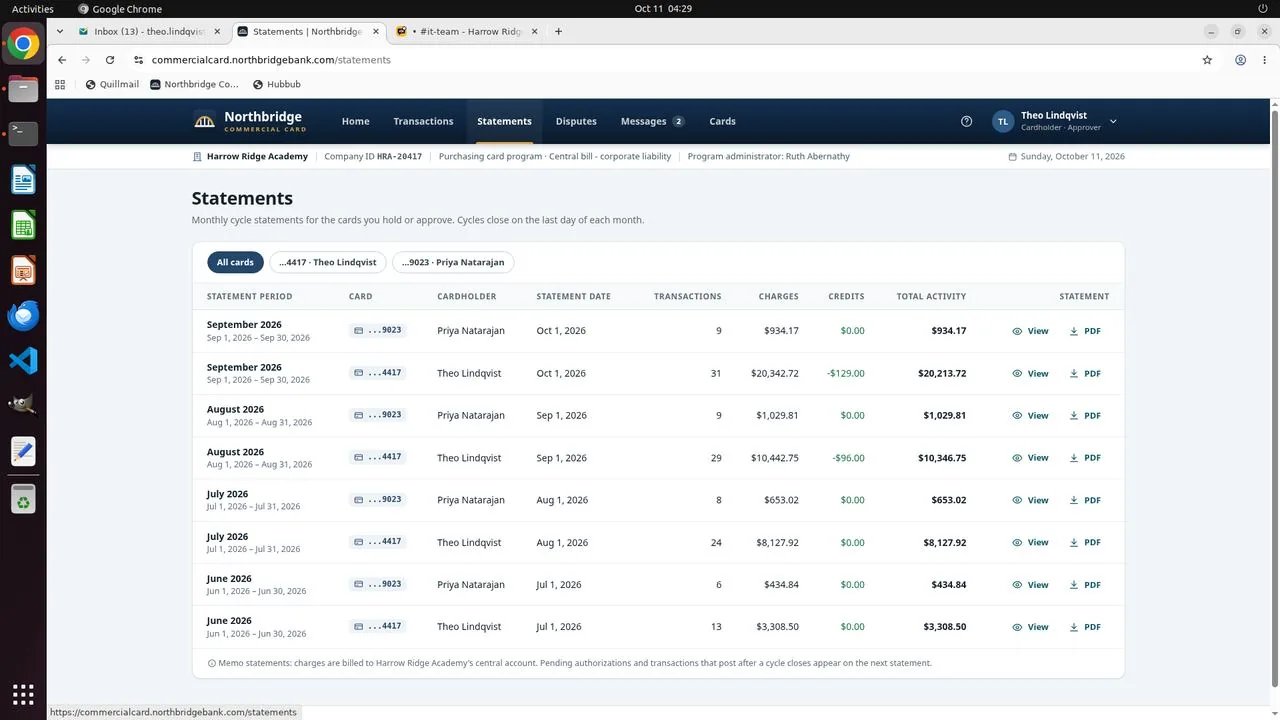Image resolution: width=1280 pixels, height=720 pixels.
Task: Show Applications grid in the dock
Action: tap(23, 693)
